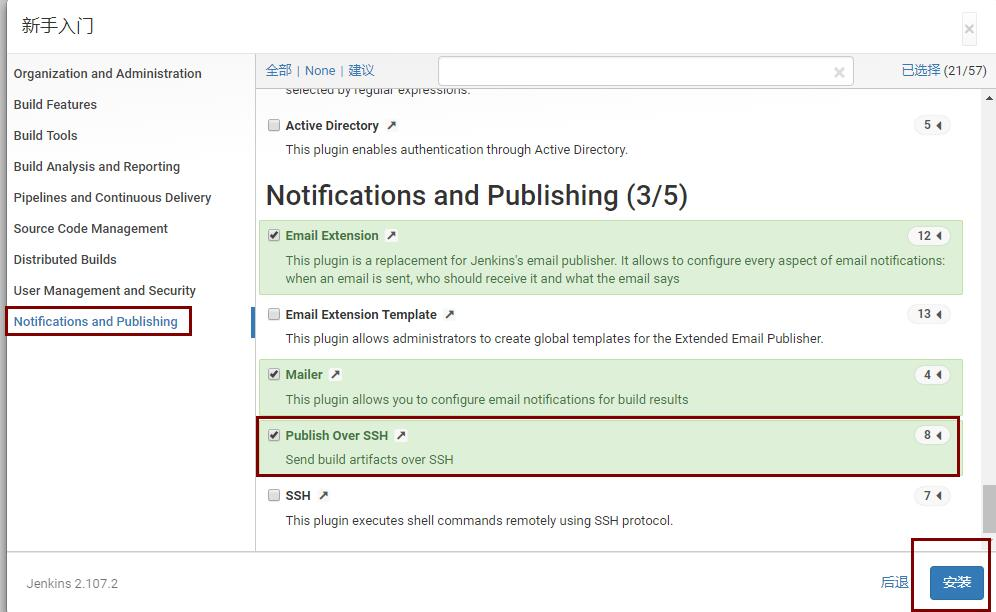The height and width of the screenshot is (612, 996).
Task: Click the plugin list scrollbar thumb
Action: pos(989,508)
